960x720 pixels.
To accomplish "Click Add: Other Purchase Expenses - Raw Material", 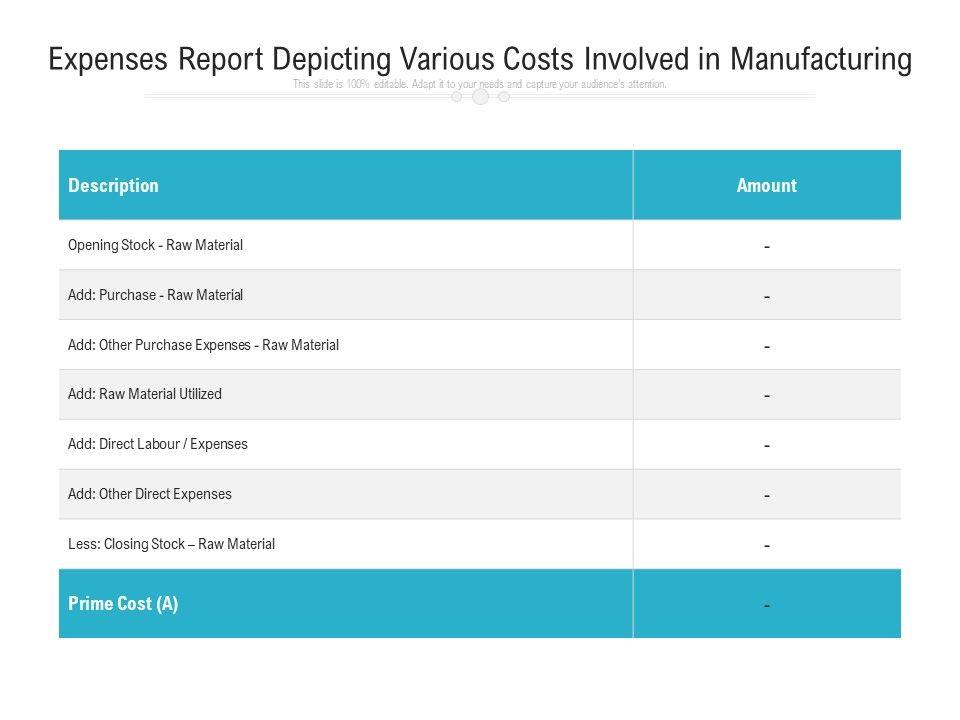I will [x=203, y=345].
